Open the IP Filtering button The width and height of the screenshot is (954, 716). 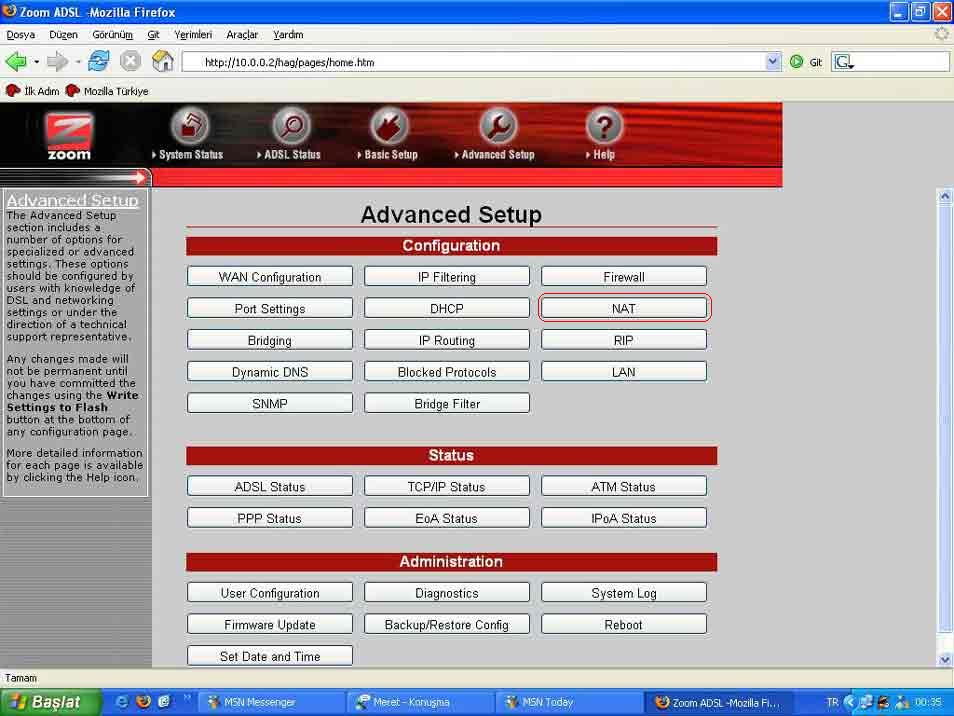click(447, 277)
